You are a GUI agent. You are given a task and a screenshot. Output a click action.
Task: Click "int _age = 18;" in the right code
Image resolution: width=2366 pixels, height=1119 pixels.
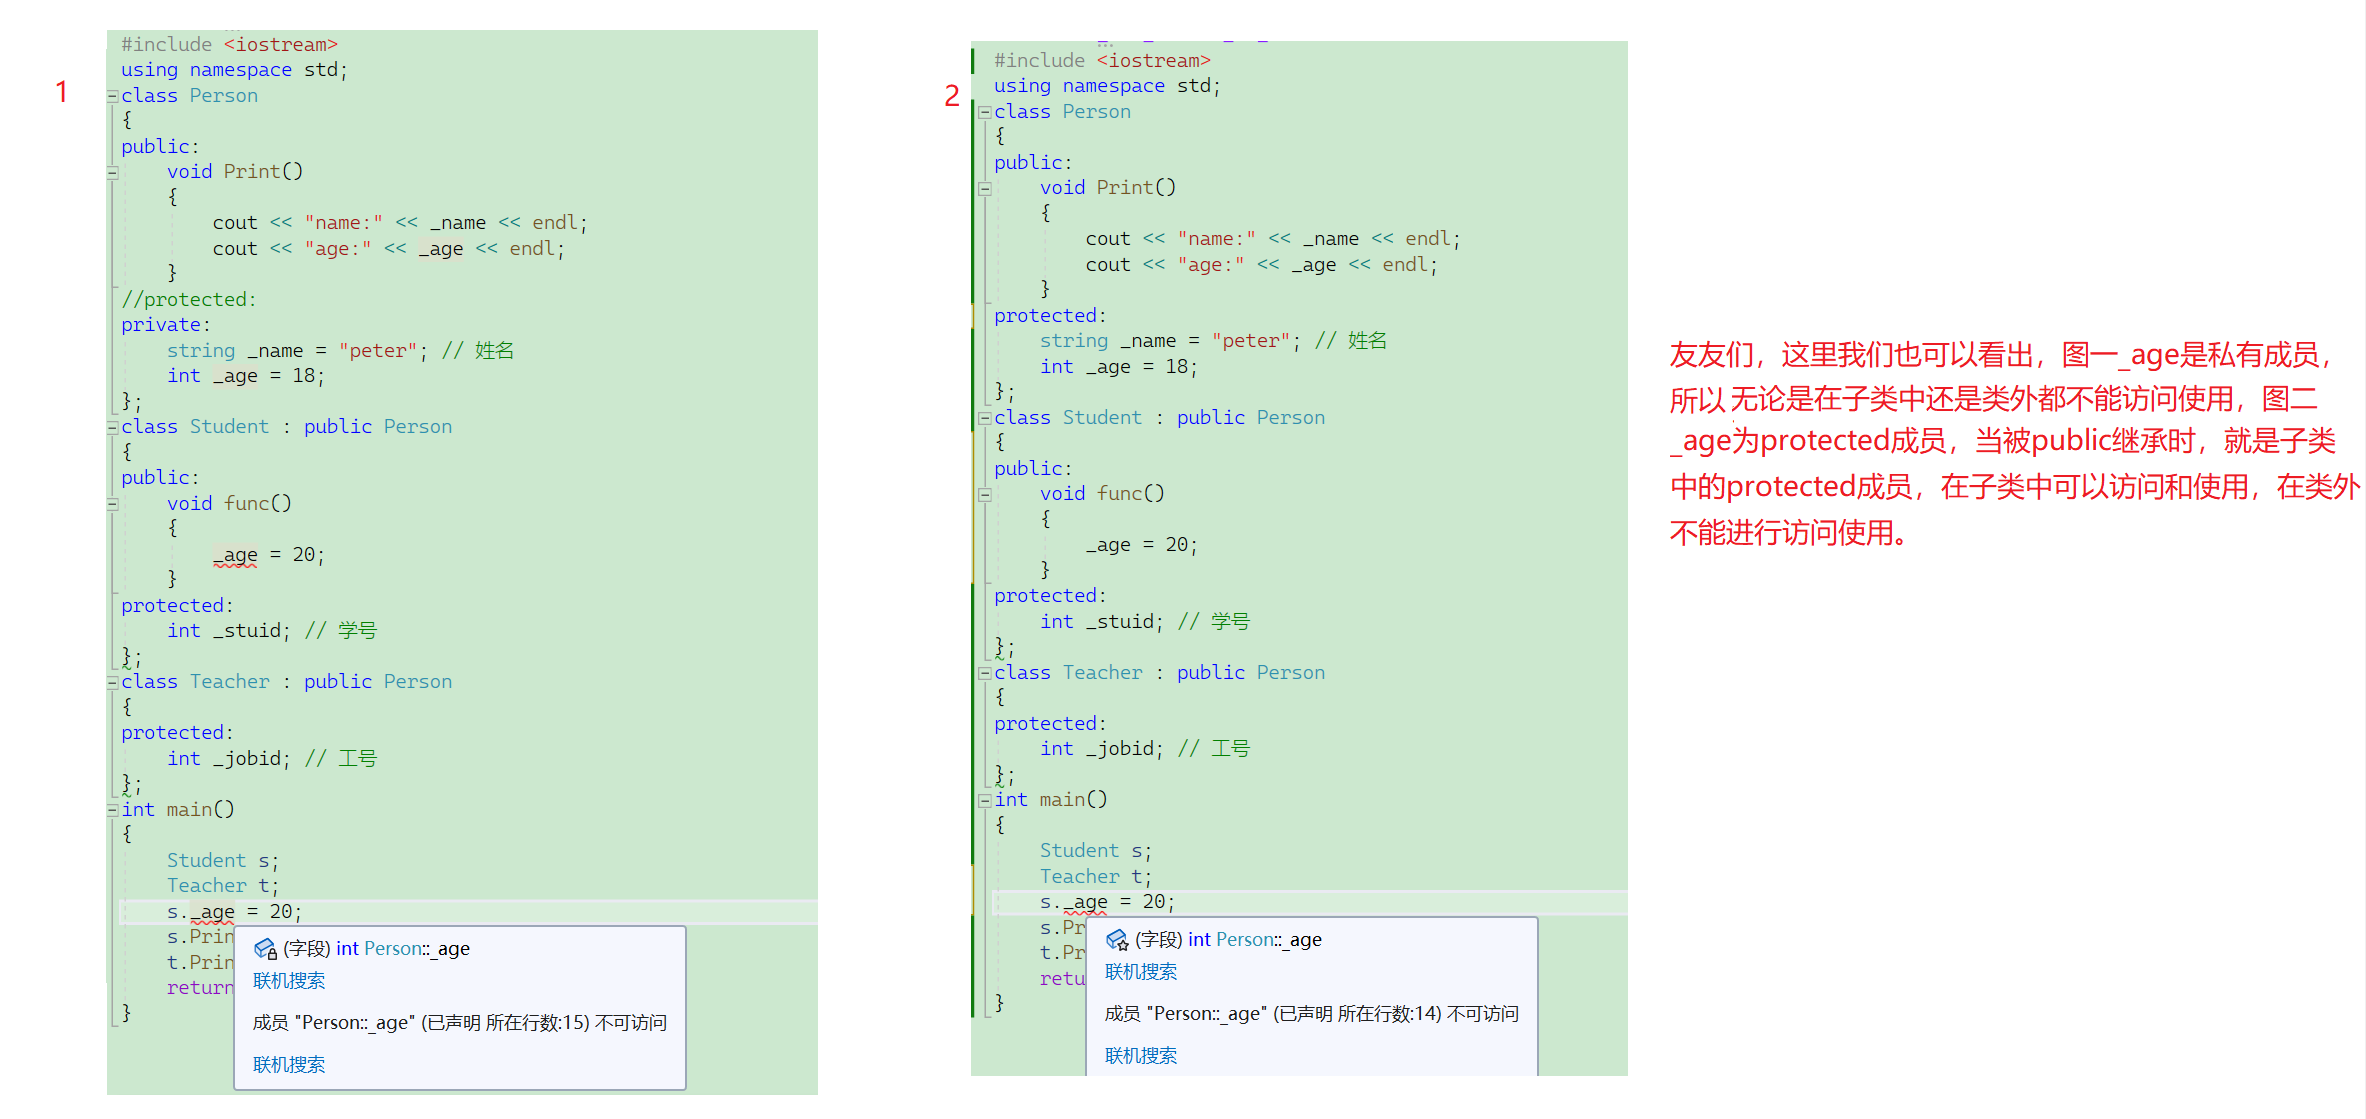pos(1119,367)
